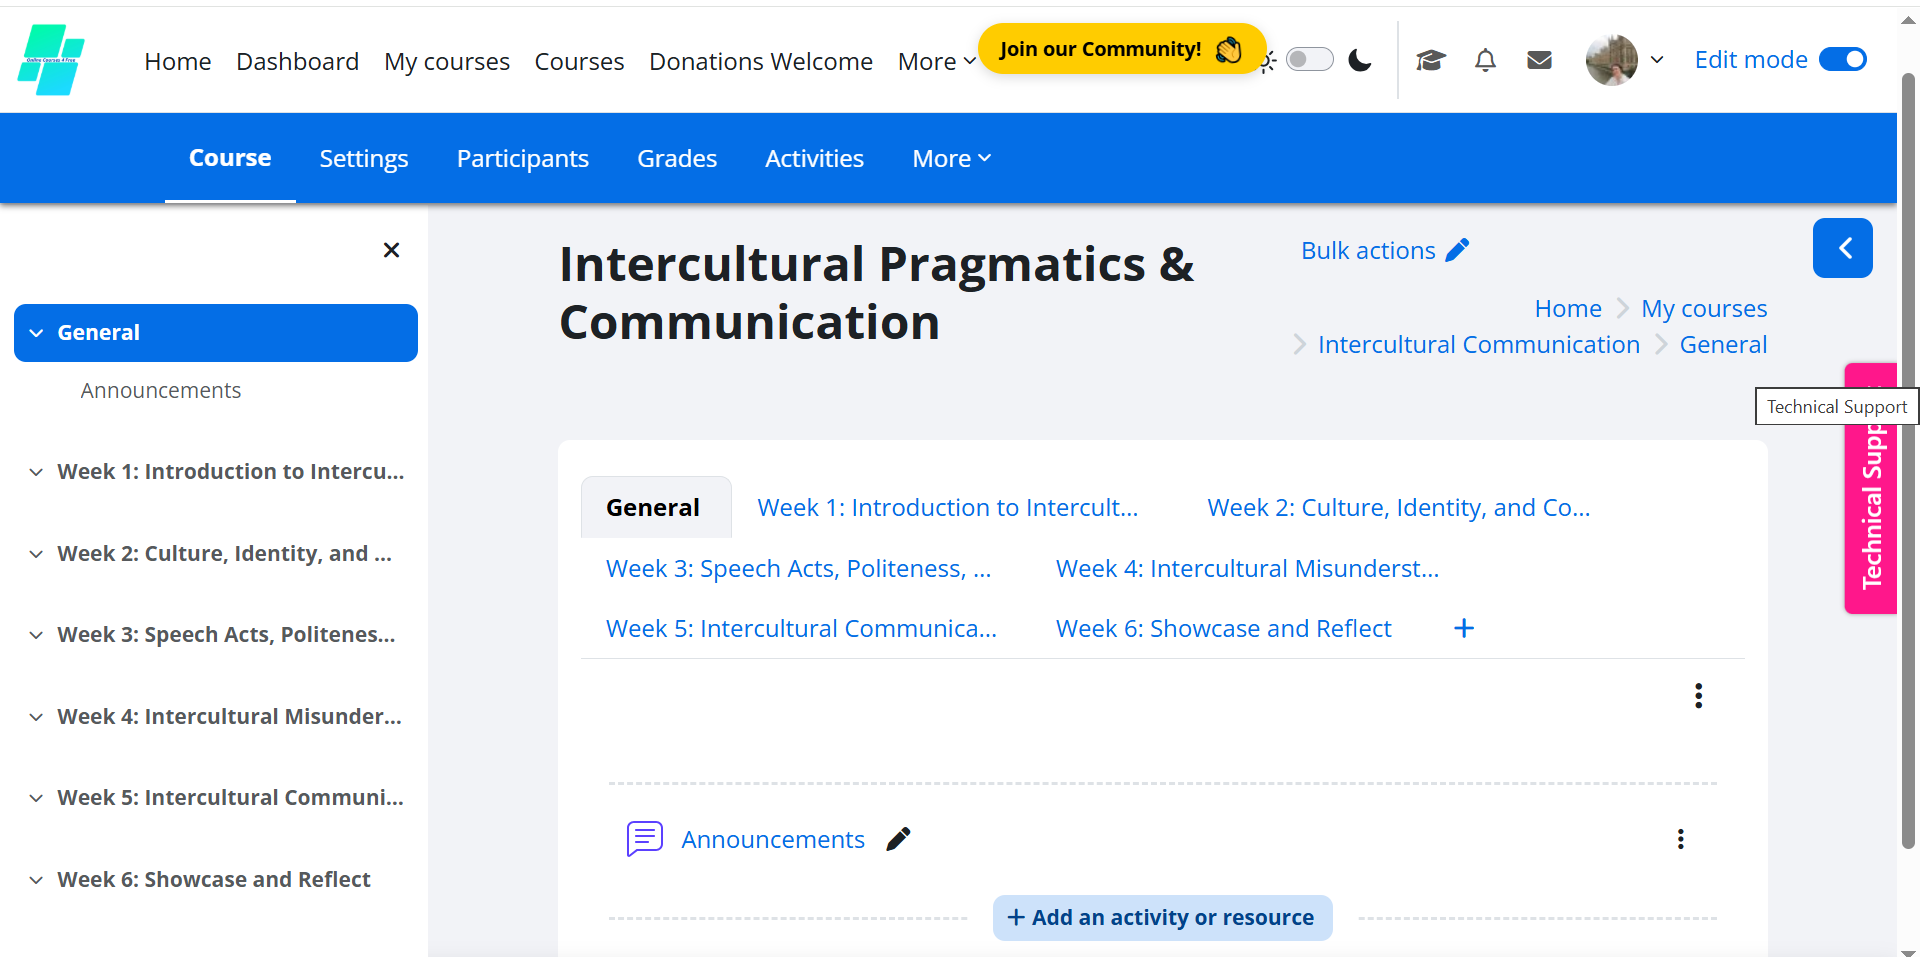The image size is (1920, 957).
Task: Collapse the General section in sidebar
Action: (37, 333)
